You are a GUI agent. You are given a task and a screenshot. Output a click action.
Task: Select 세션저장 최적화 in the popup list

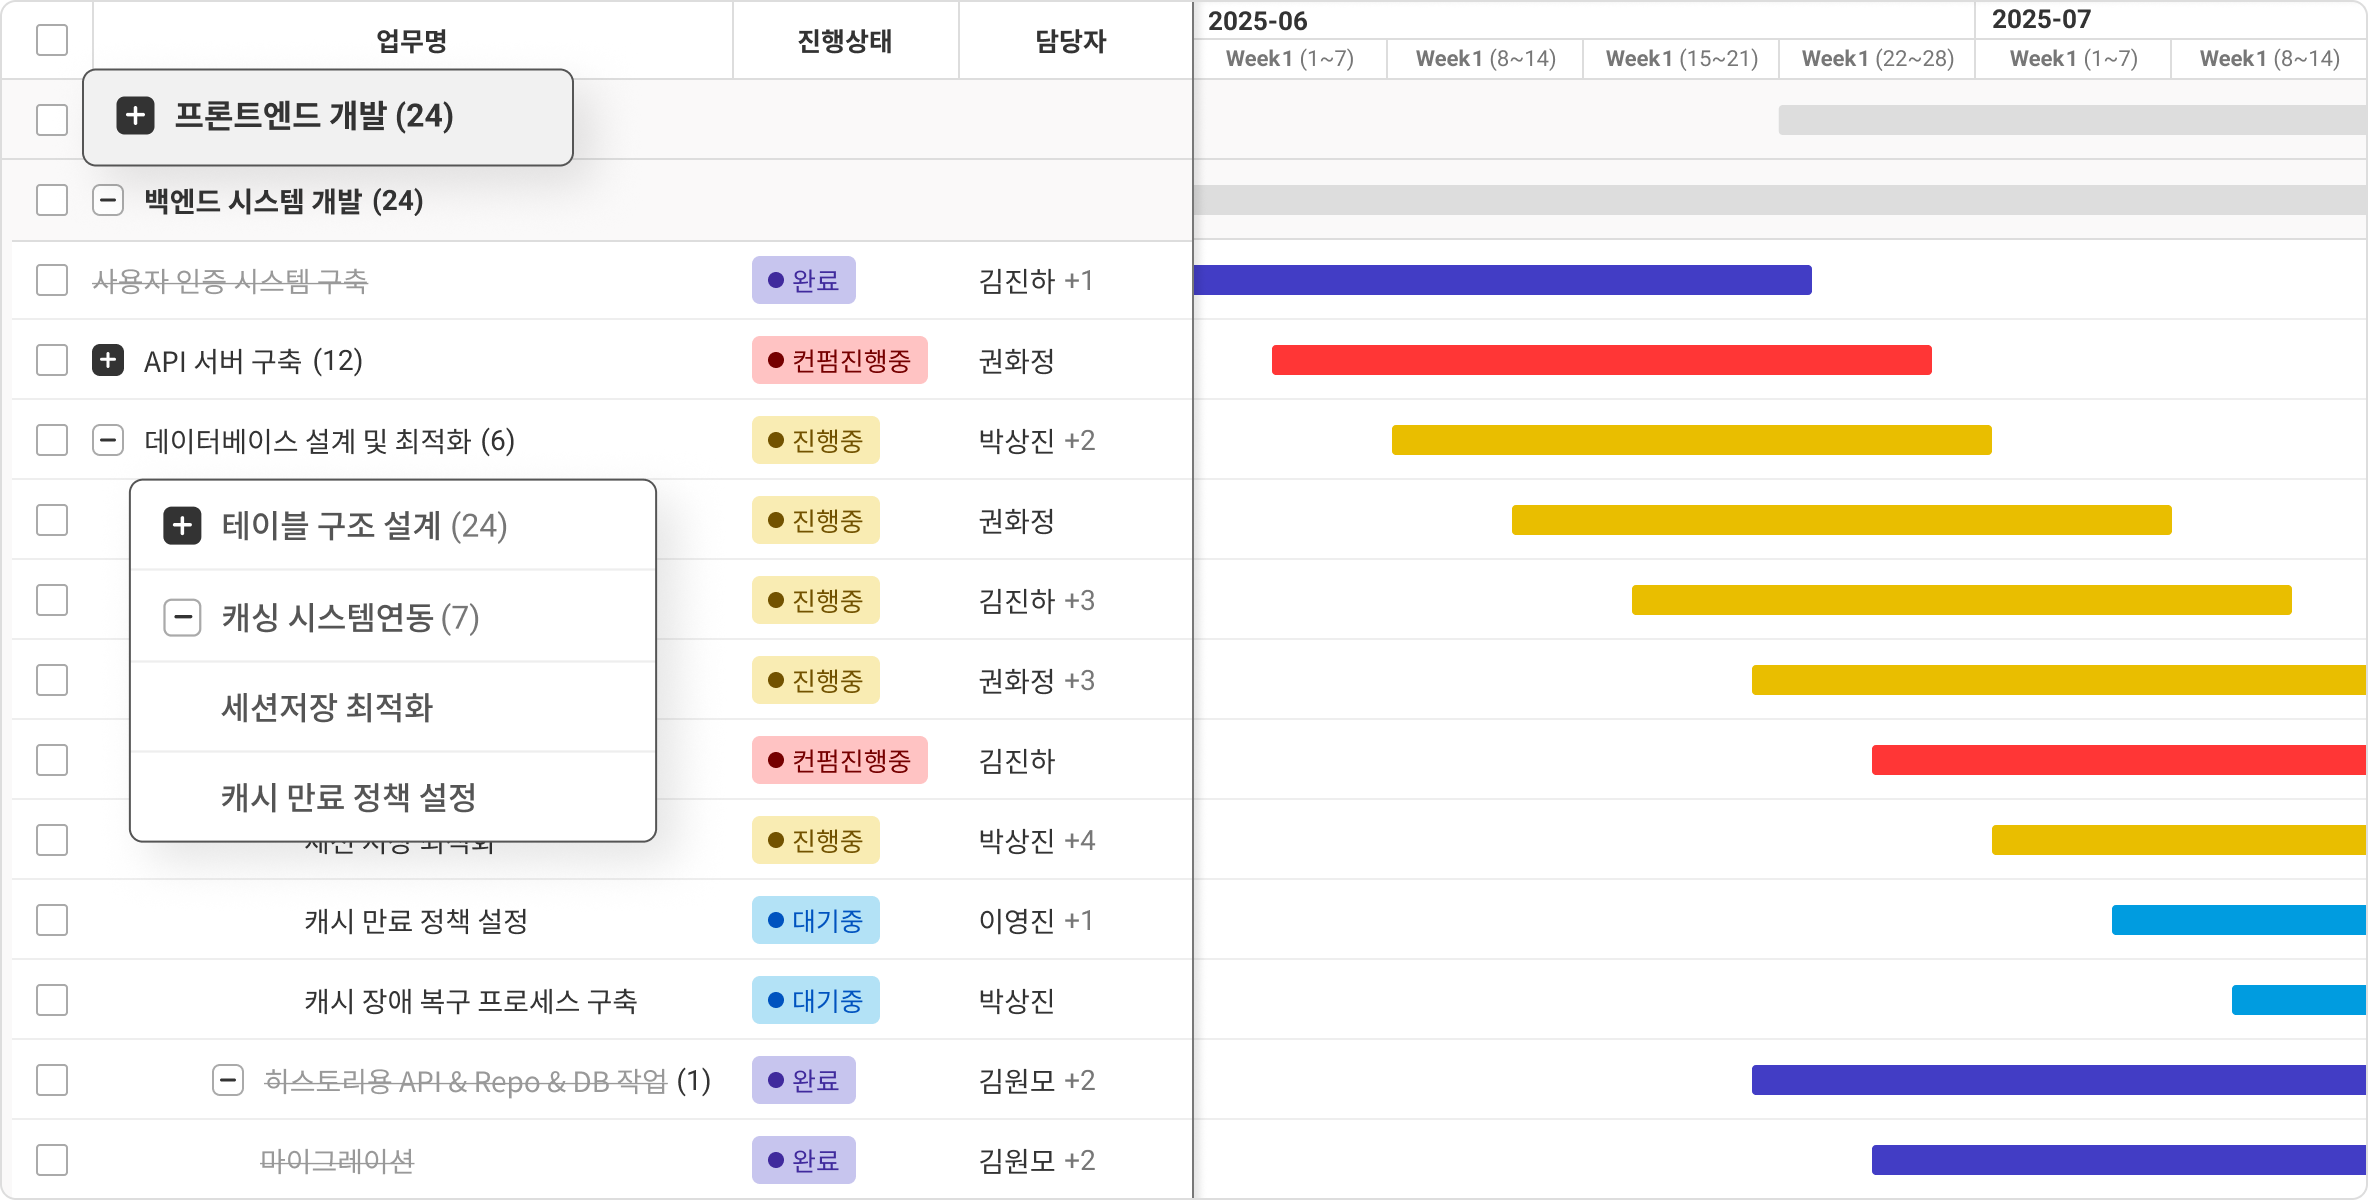[327, 707]
